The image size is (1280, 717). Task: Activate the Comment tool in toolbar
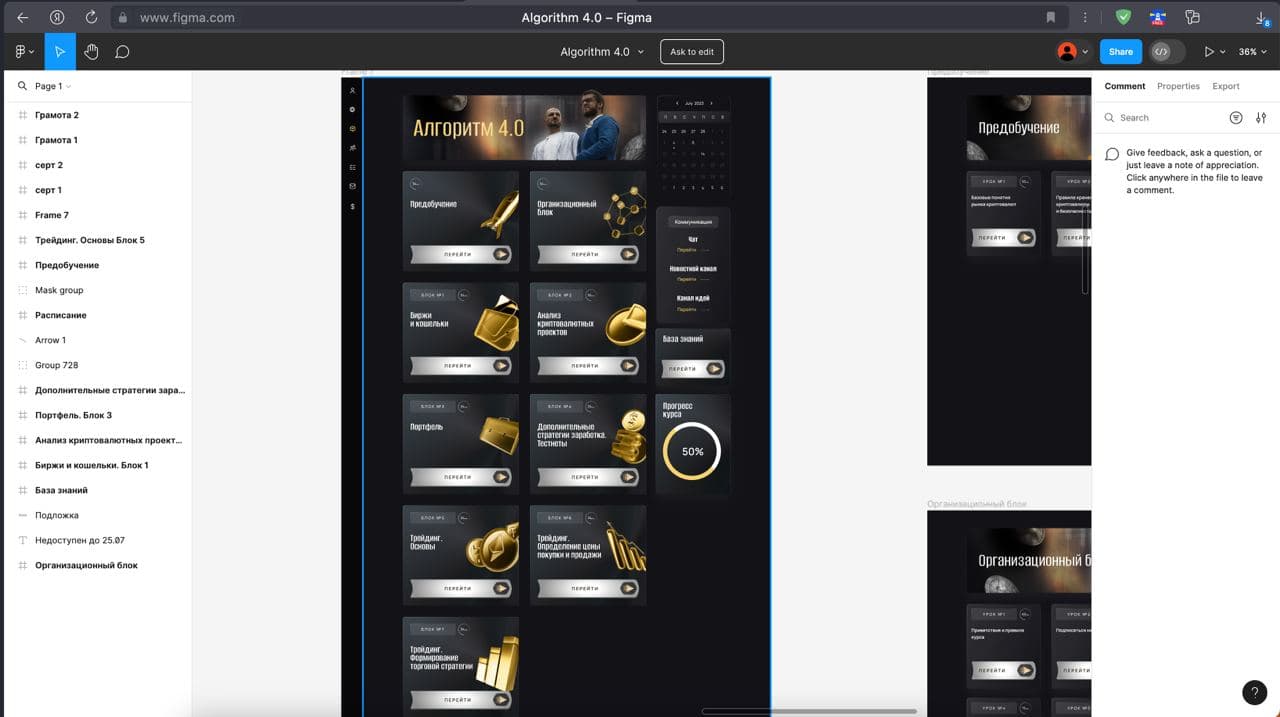122,52
